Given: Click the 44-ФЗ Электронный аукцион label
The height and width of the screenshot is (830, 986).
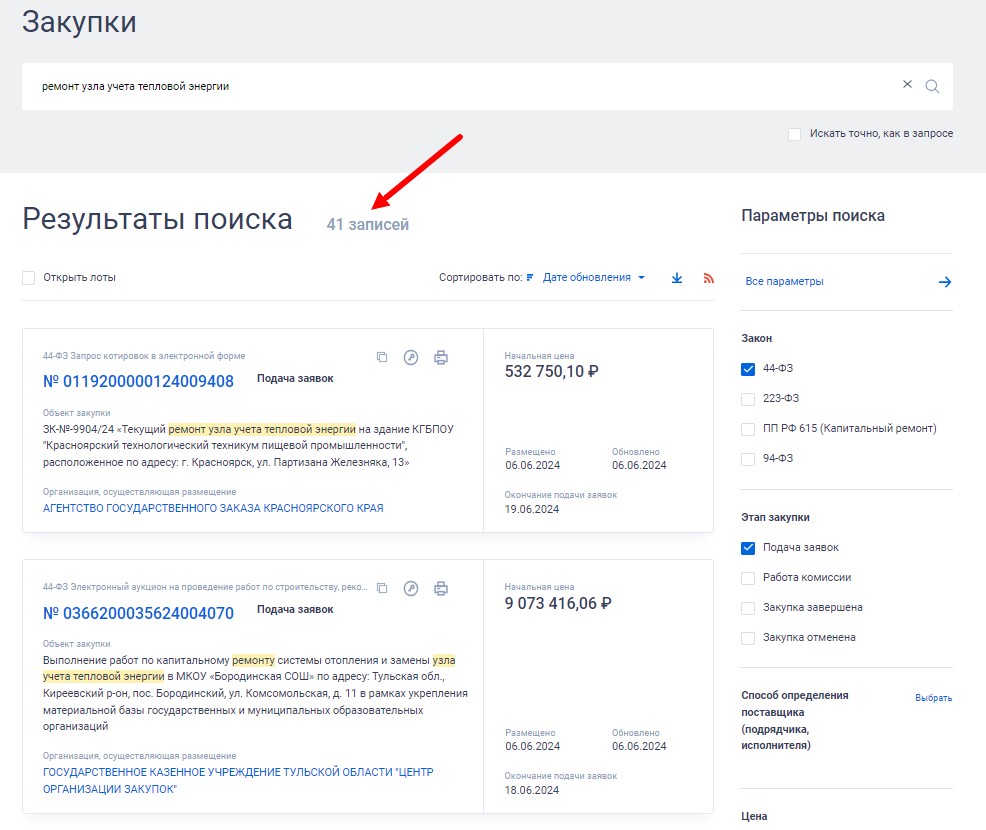Looking at the screenshot, I should coord(205,587).
